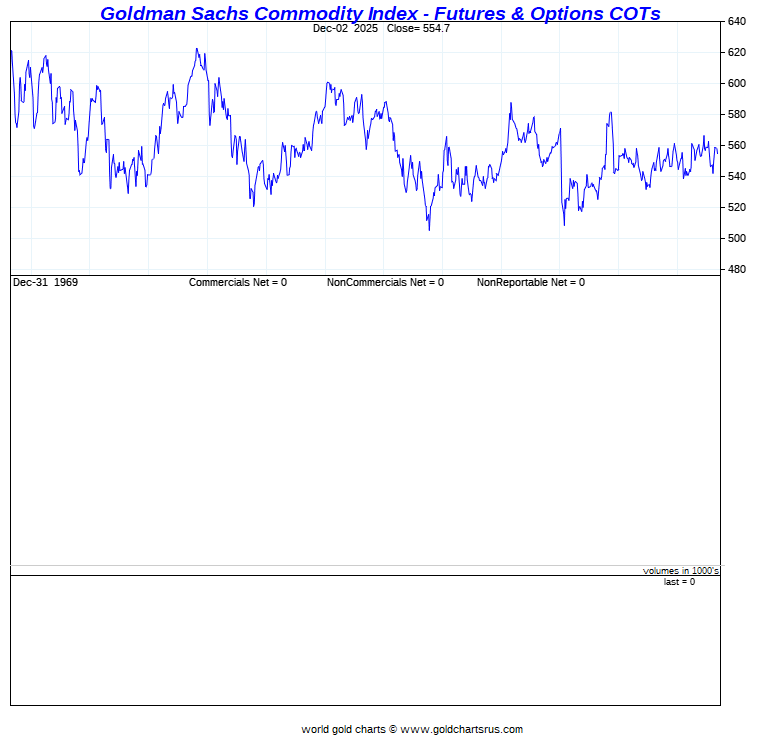Click the last = 0 label
760x735 pixels.
pos(680,582)
